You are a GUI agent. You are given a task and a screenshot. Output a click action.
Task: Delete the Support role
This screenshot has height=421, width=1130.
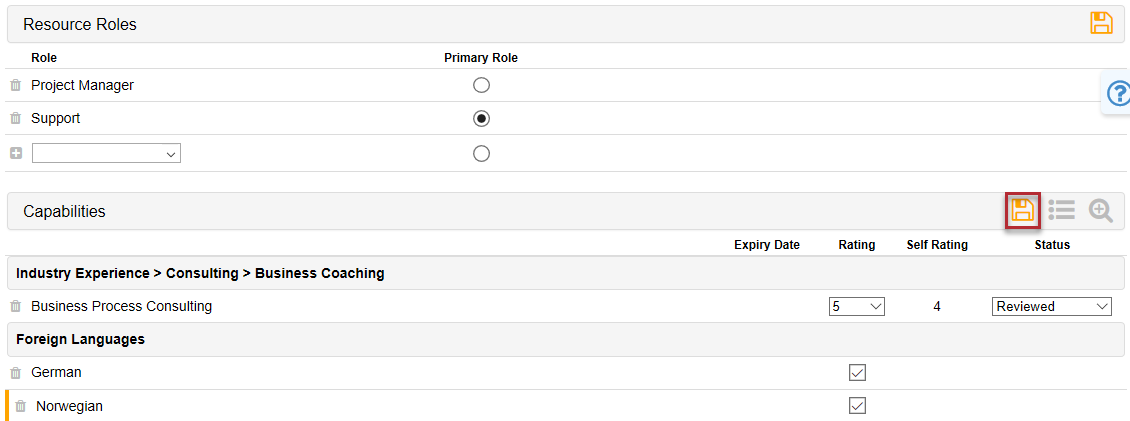(16, 119)
